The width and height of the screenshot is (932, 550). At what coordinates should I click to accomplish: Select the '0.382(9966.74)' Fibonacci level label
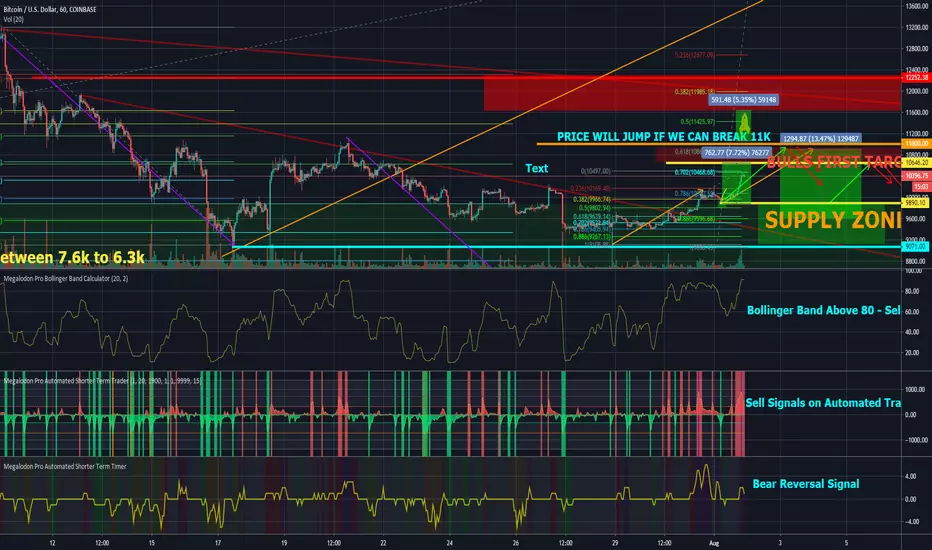pyautogui.click(x=592, y=200)
